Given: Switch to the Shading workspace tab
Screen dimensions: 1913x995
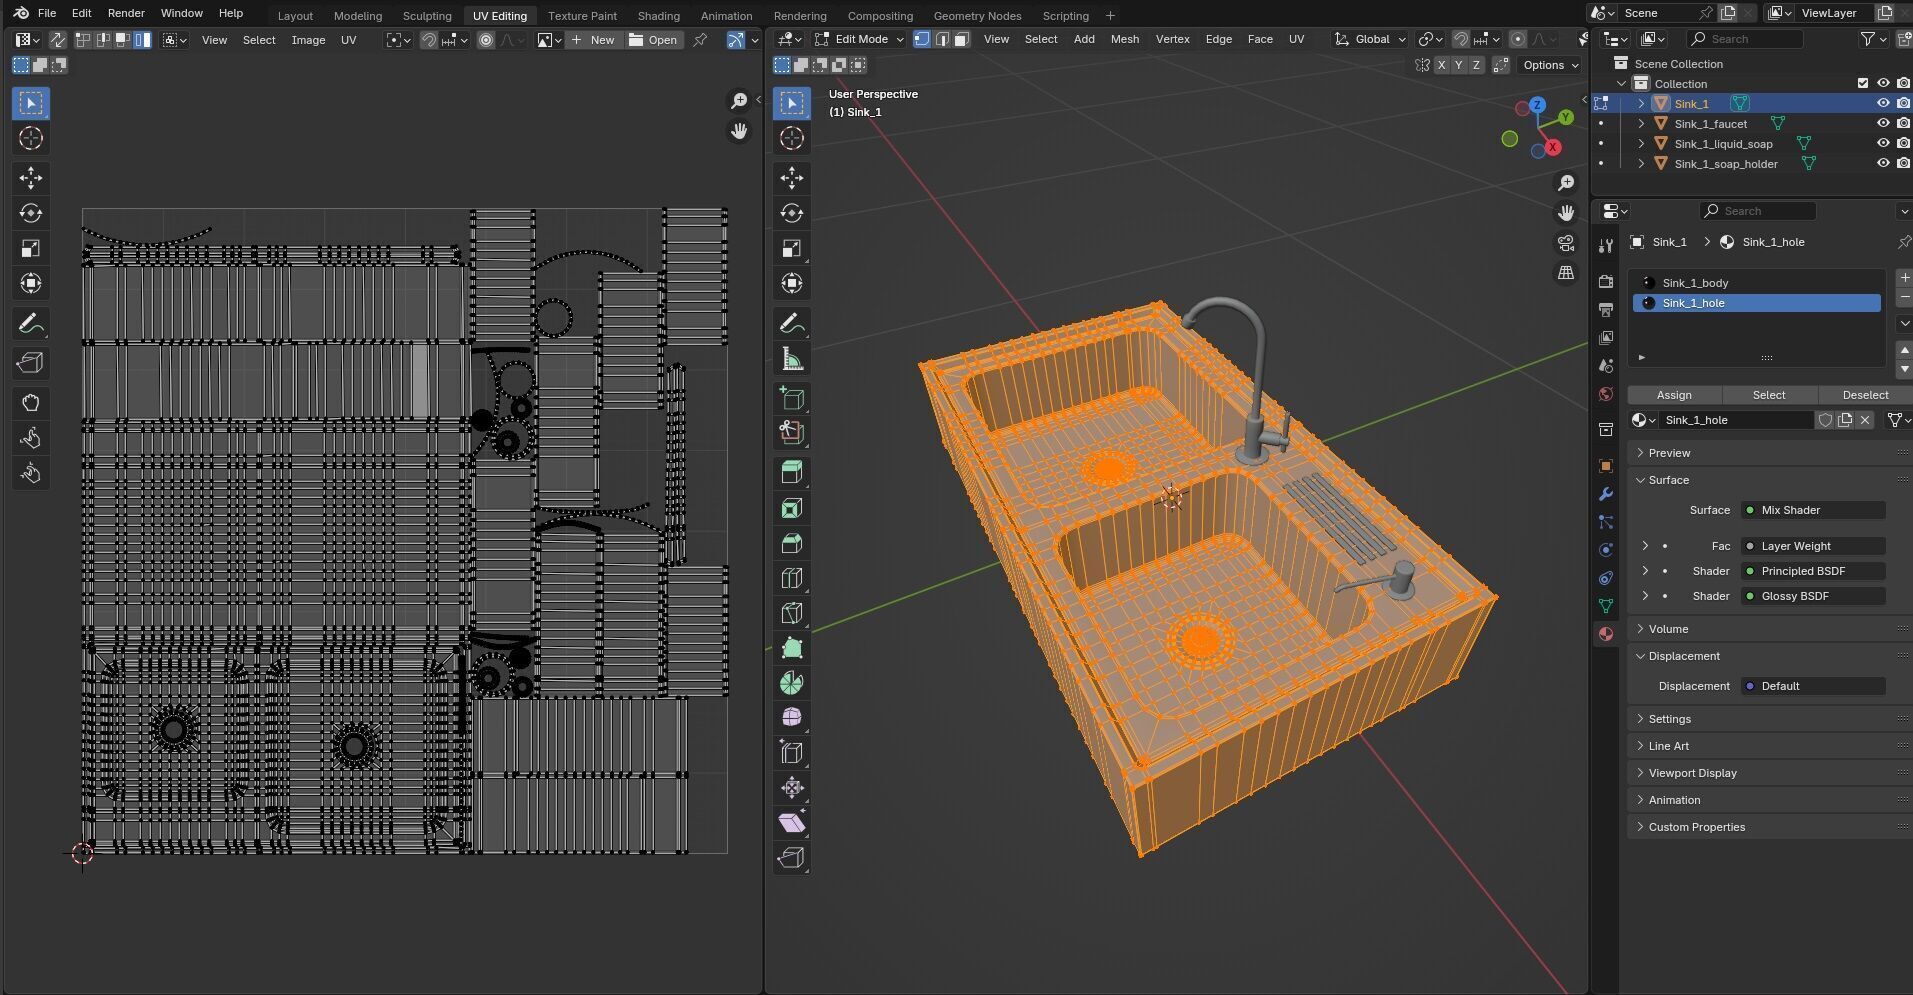Looking at the screenshot, I should click(658, 15).
